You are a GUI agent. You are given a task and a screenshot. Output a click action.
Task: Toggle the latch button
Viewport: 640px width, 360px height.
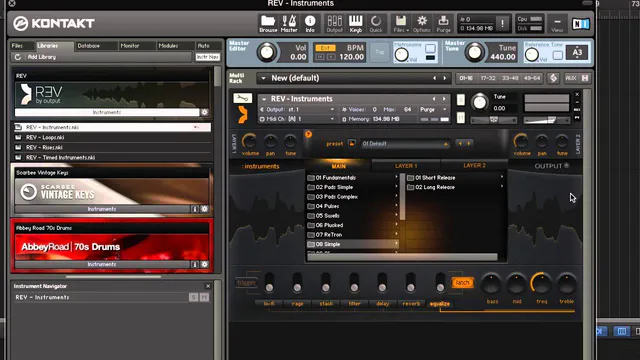tap(462, 282)
